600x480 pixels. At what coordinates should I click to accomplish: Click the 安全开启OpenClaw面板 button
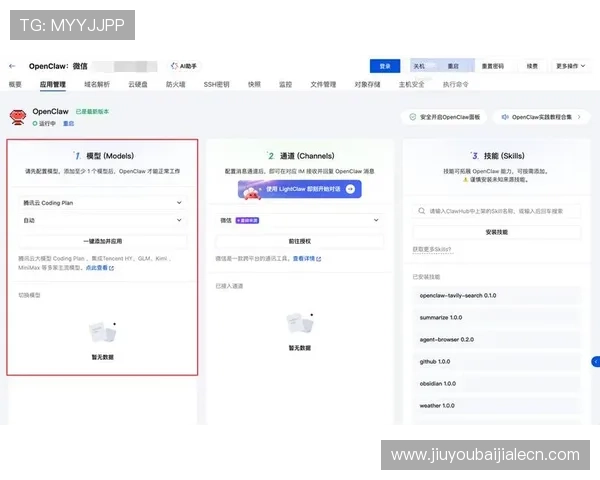click(x=444, y=117)
